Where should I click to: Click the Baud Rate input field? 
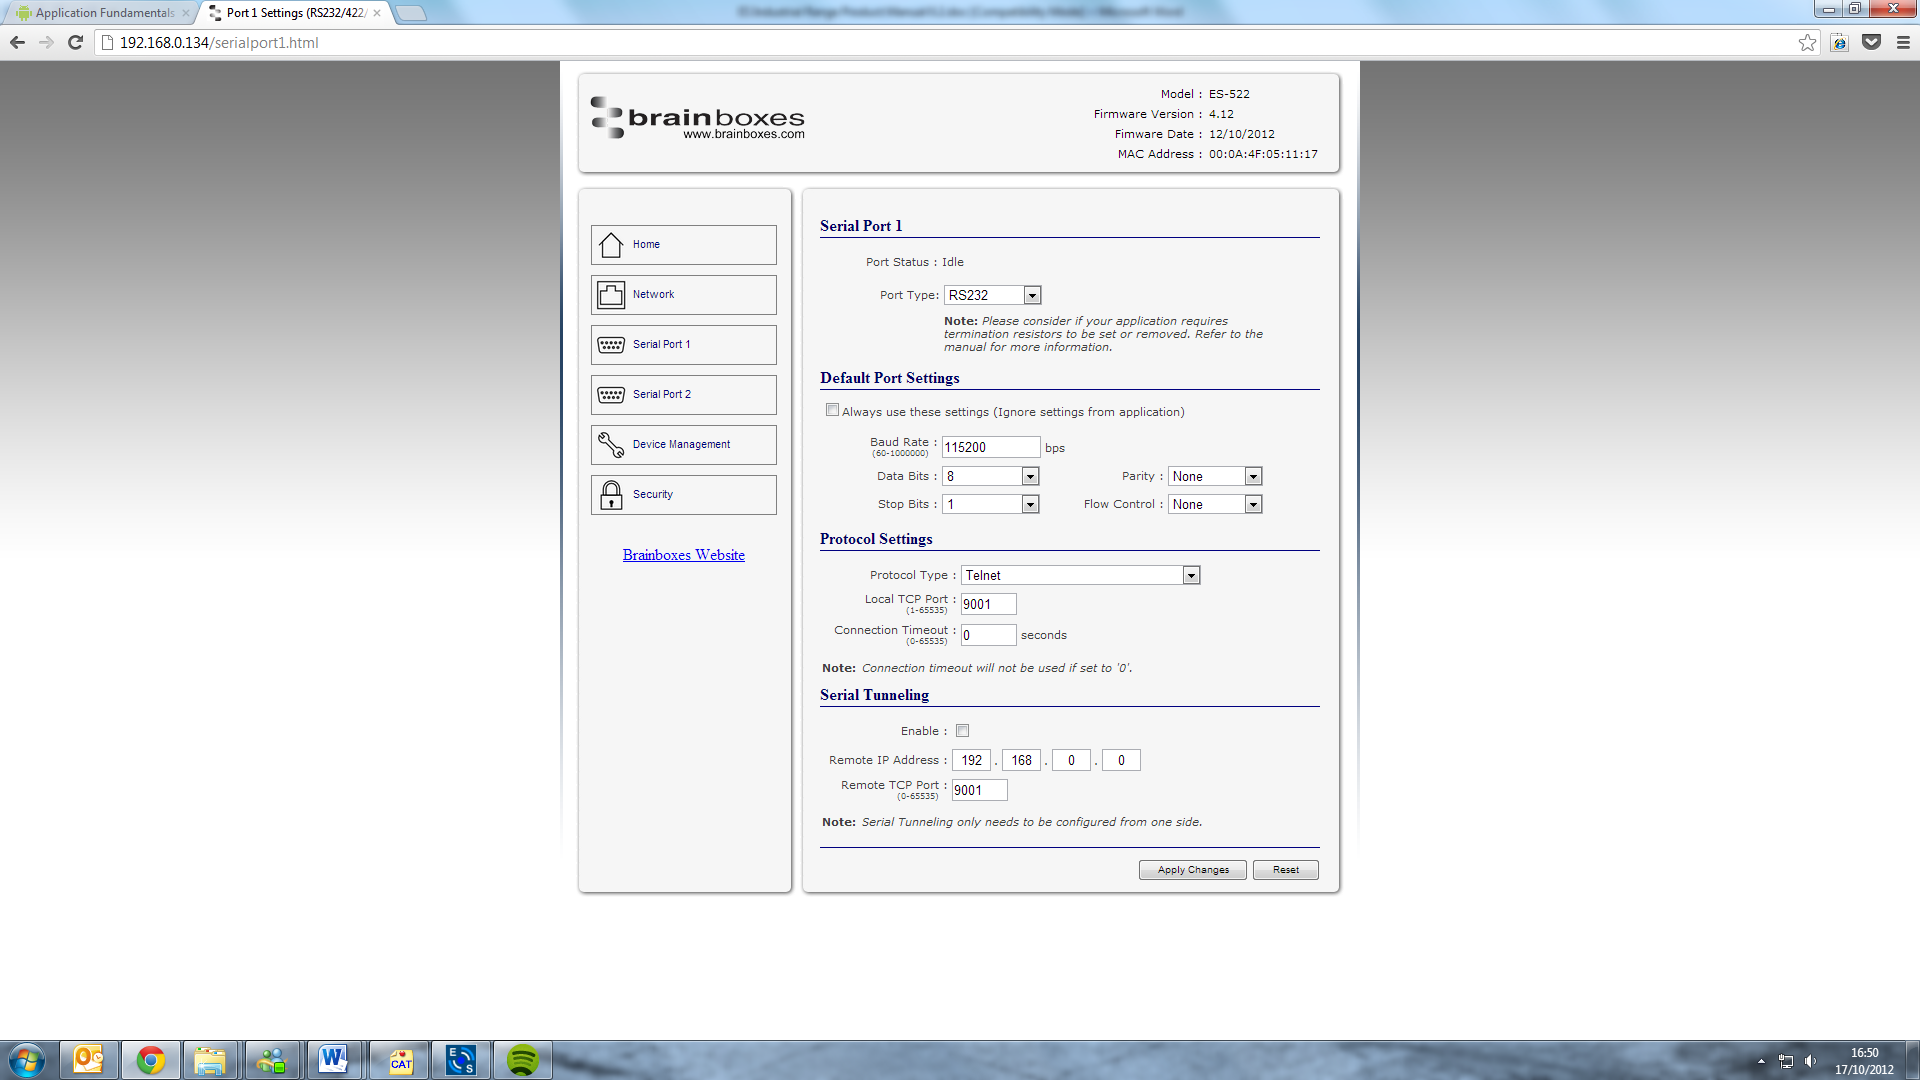click(x=990, y=446)
